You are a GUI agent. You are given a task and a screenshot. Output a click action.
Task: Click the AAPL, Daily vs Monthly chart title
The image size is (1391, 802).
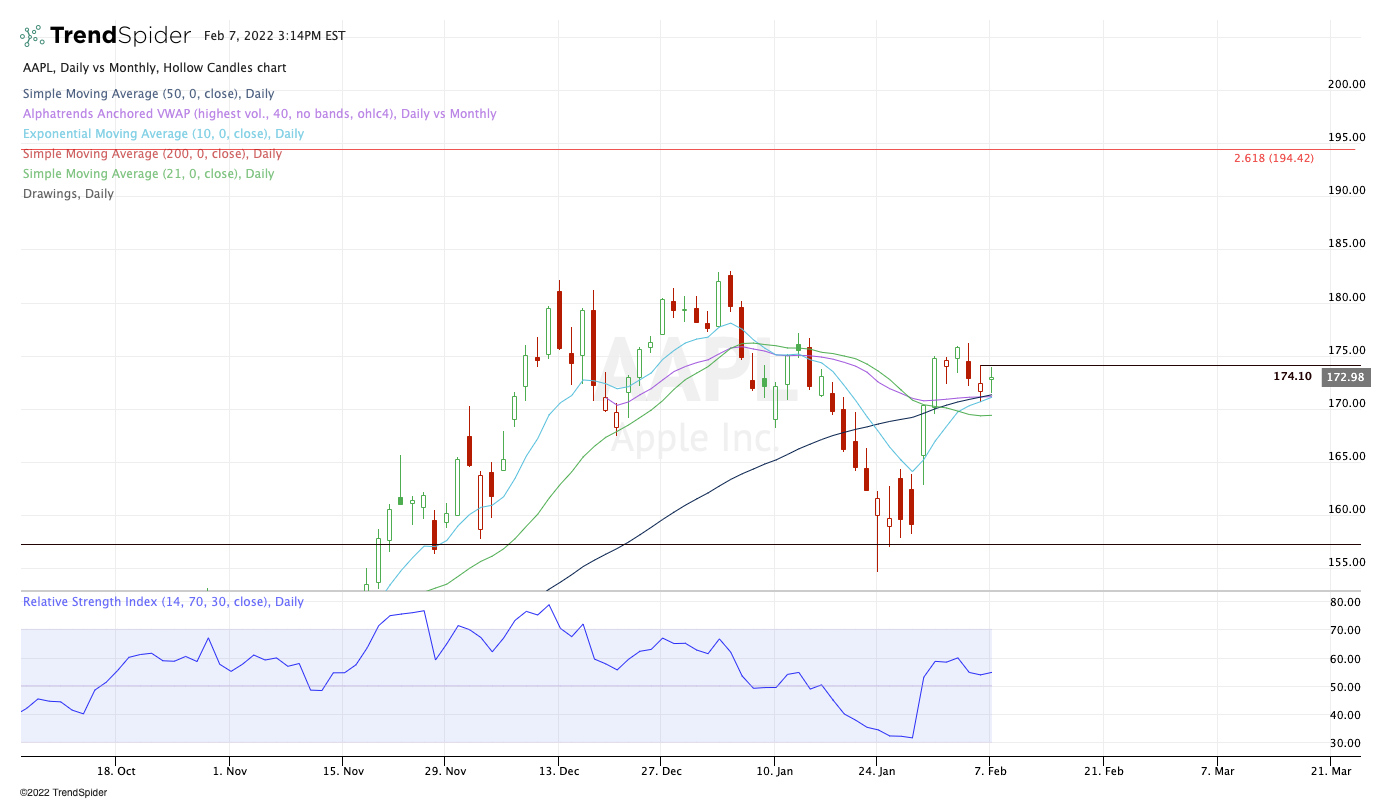pos(155,68)
